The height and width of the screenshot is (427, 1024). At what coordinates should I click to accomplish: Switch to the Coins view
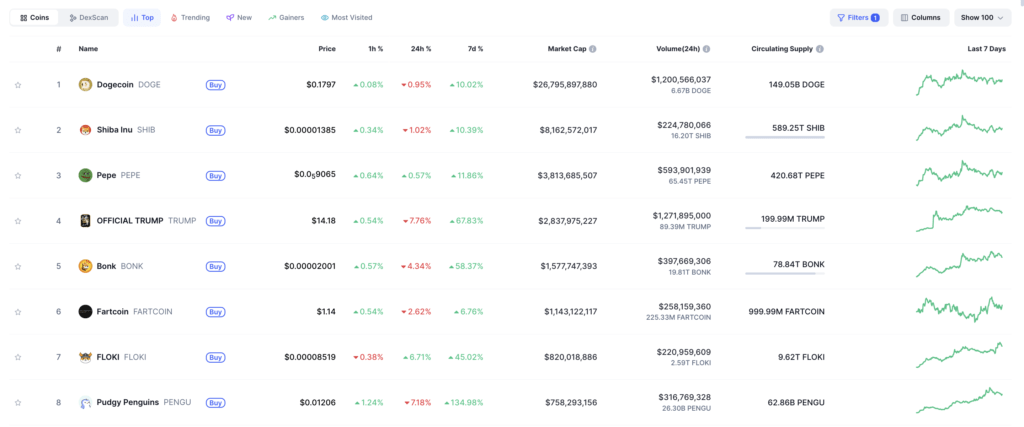click(35, 18)
